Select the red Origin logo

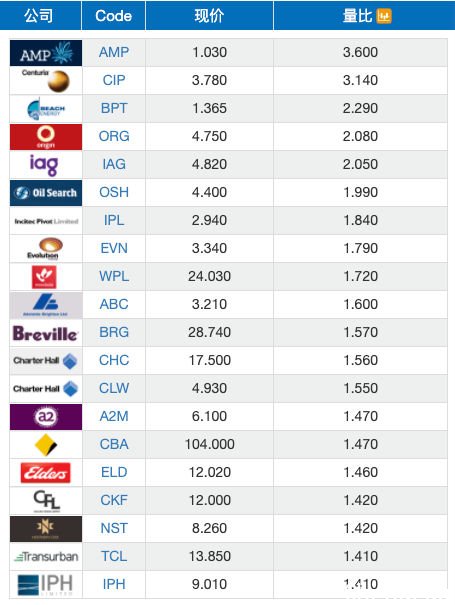tap(46, 137)
